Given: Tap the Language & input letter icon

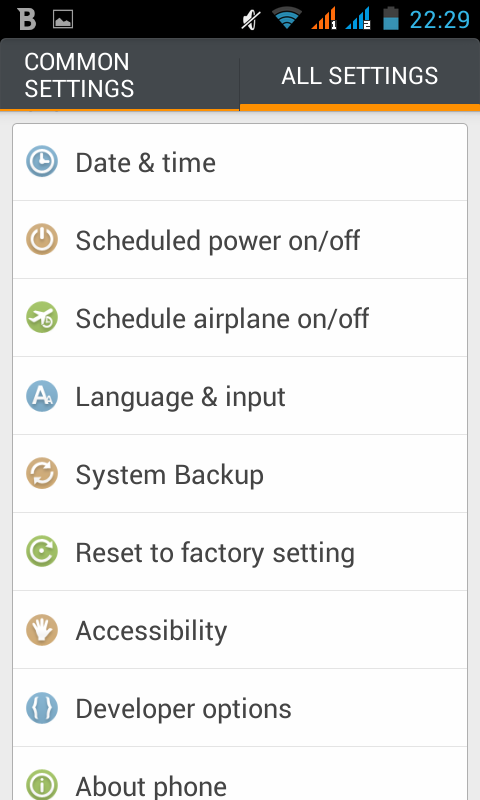Looking at the screenshot, I should pyautogui.click(x=42, y=396).
